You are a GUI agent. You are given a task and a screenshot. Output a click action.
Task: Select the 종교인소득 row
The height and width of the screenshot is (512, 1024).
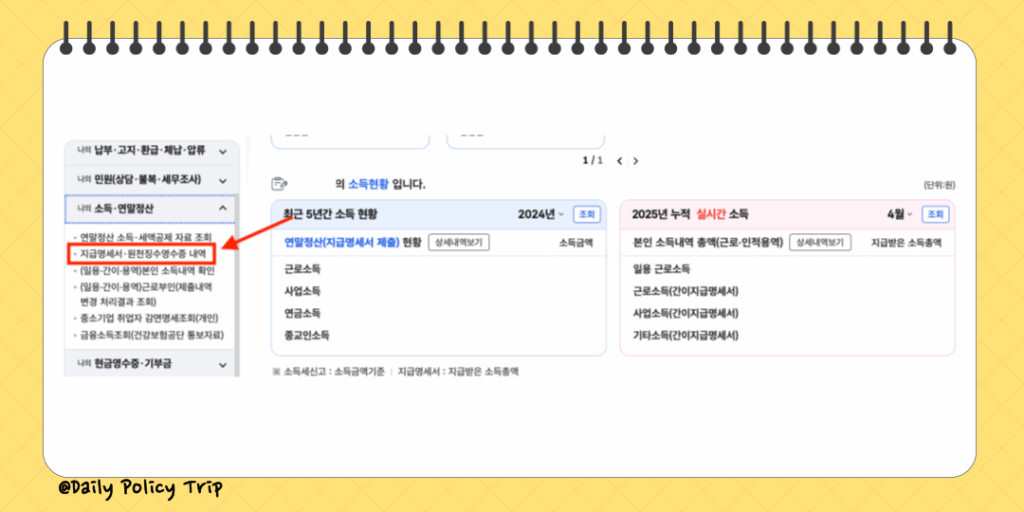click(x=438, y=335)
